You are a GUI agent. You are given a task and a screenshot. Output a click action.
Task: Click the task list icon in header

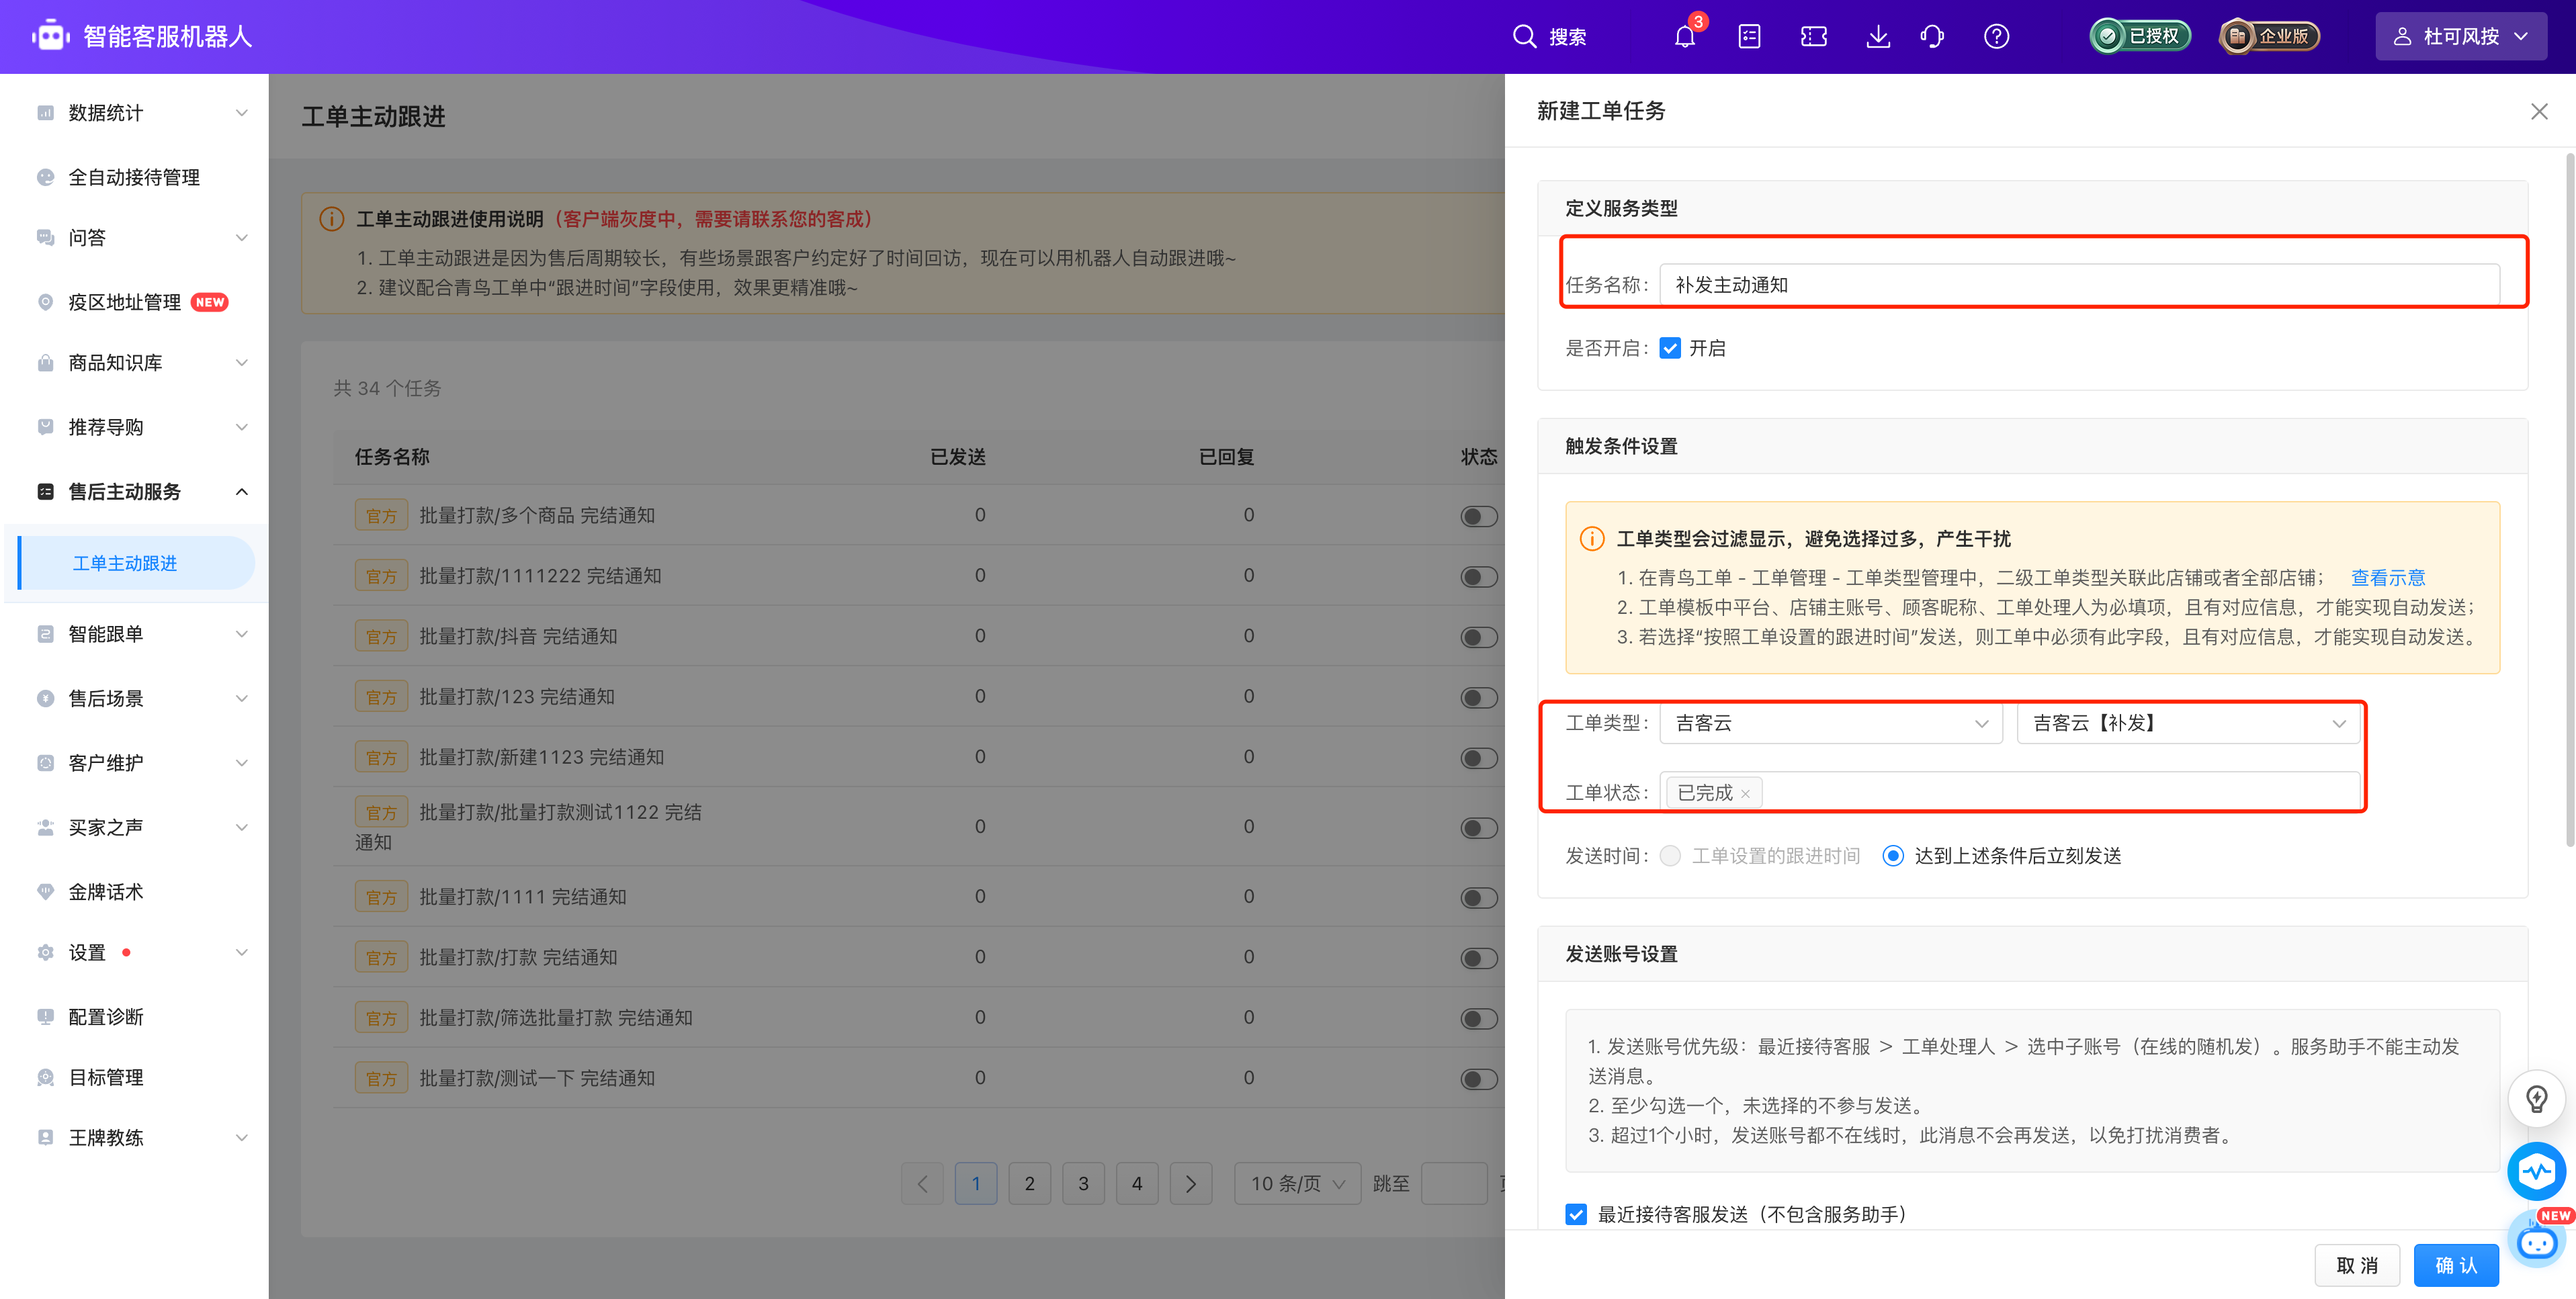tap(1749, 37)
